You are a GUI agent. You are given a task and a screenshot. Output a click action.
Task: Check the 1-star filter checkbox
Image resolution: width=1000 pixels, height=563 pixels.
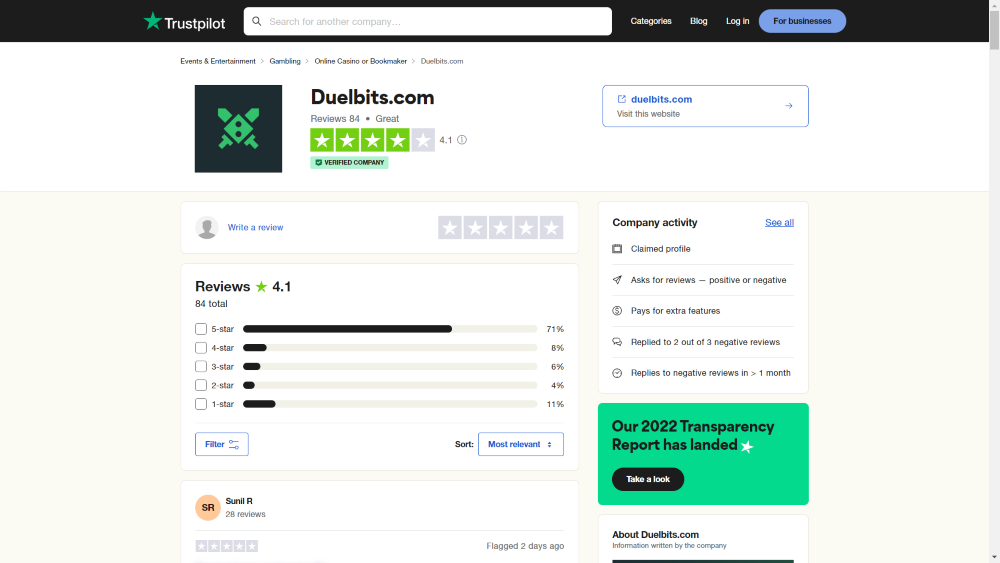[201, 404]
